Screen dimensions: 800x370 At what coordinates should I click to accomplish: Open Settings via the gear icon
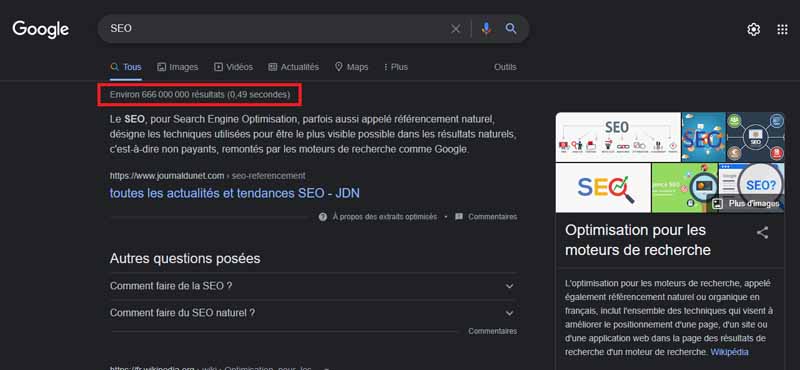[754, 30]
